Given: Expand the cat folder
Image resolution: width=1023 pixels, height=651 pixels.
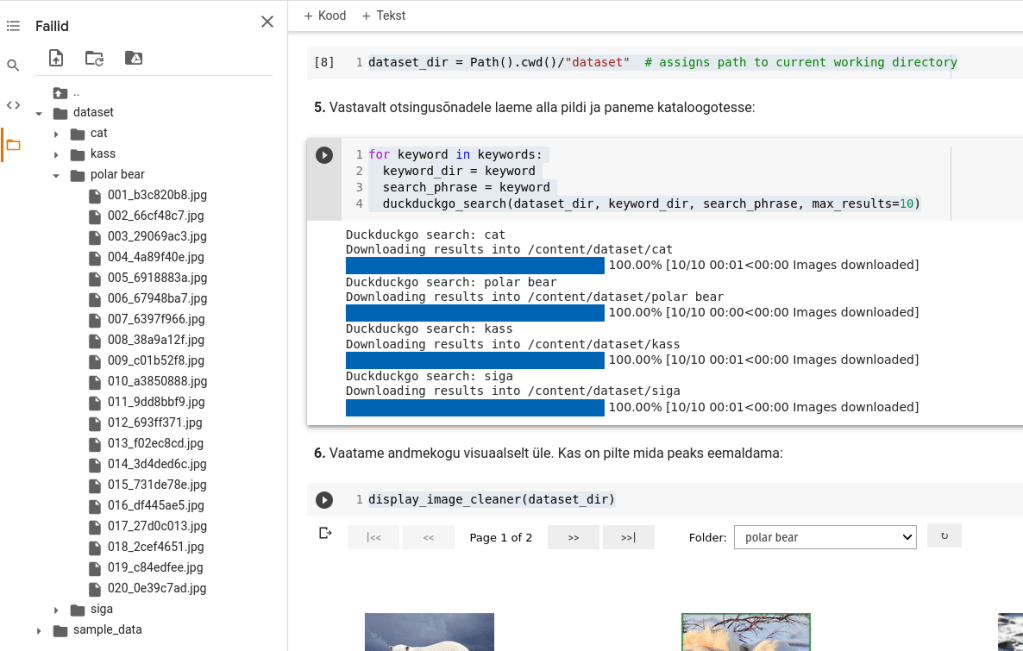Looking at the screenshot, I should coord(57,134).
